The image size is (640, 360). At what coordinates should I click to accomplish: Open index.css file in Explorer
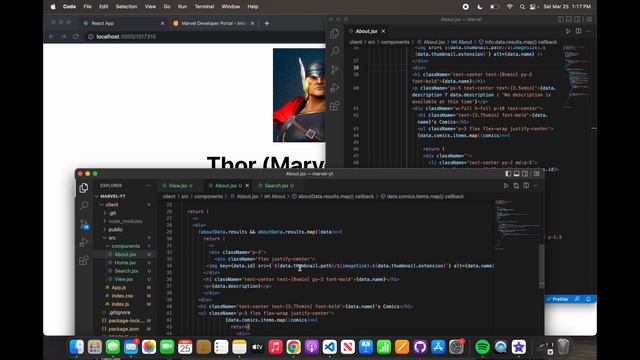click(122, 296)
